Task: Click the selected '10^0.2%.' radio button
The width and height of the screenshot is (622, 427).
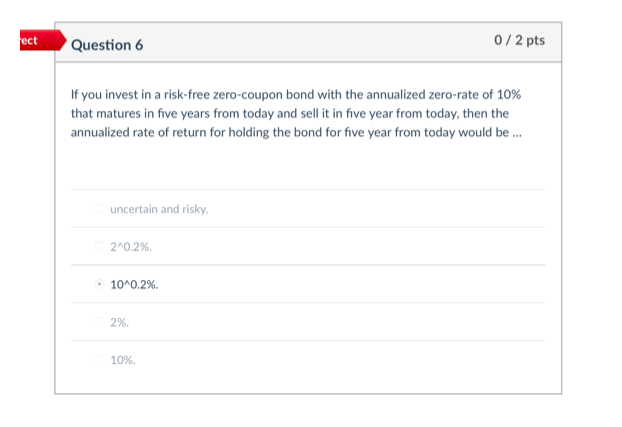Action: pyautogui.click(x=99, y=284)
